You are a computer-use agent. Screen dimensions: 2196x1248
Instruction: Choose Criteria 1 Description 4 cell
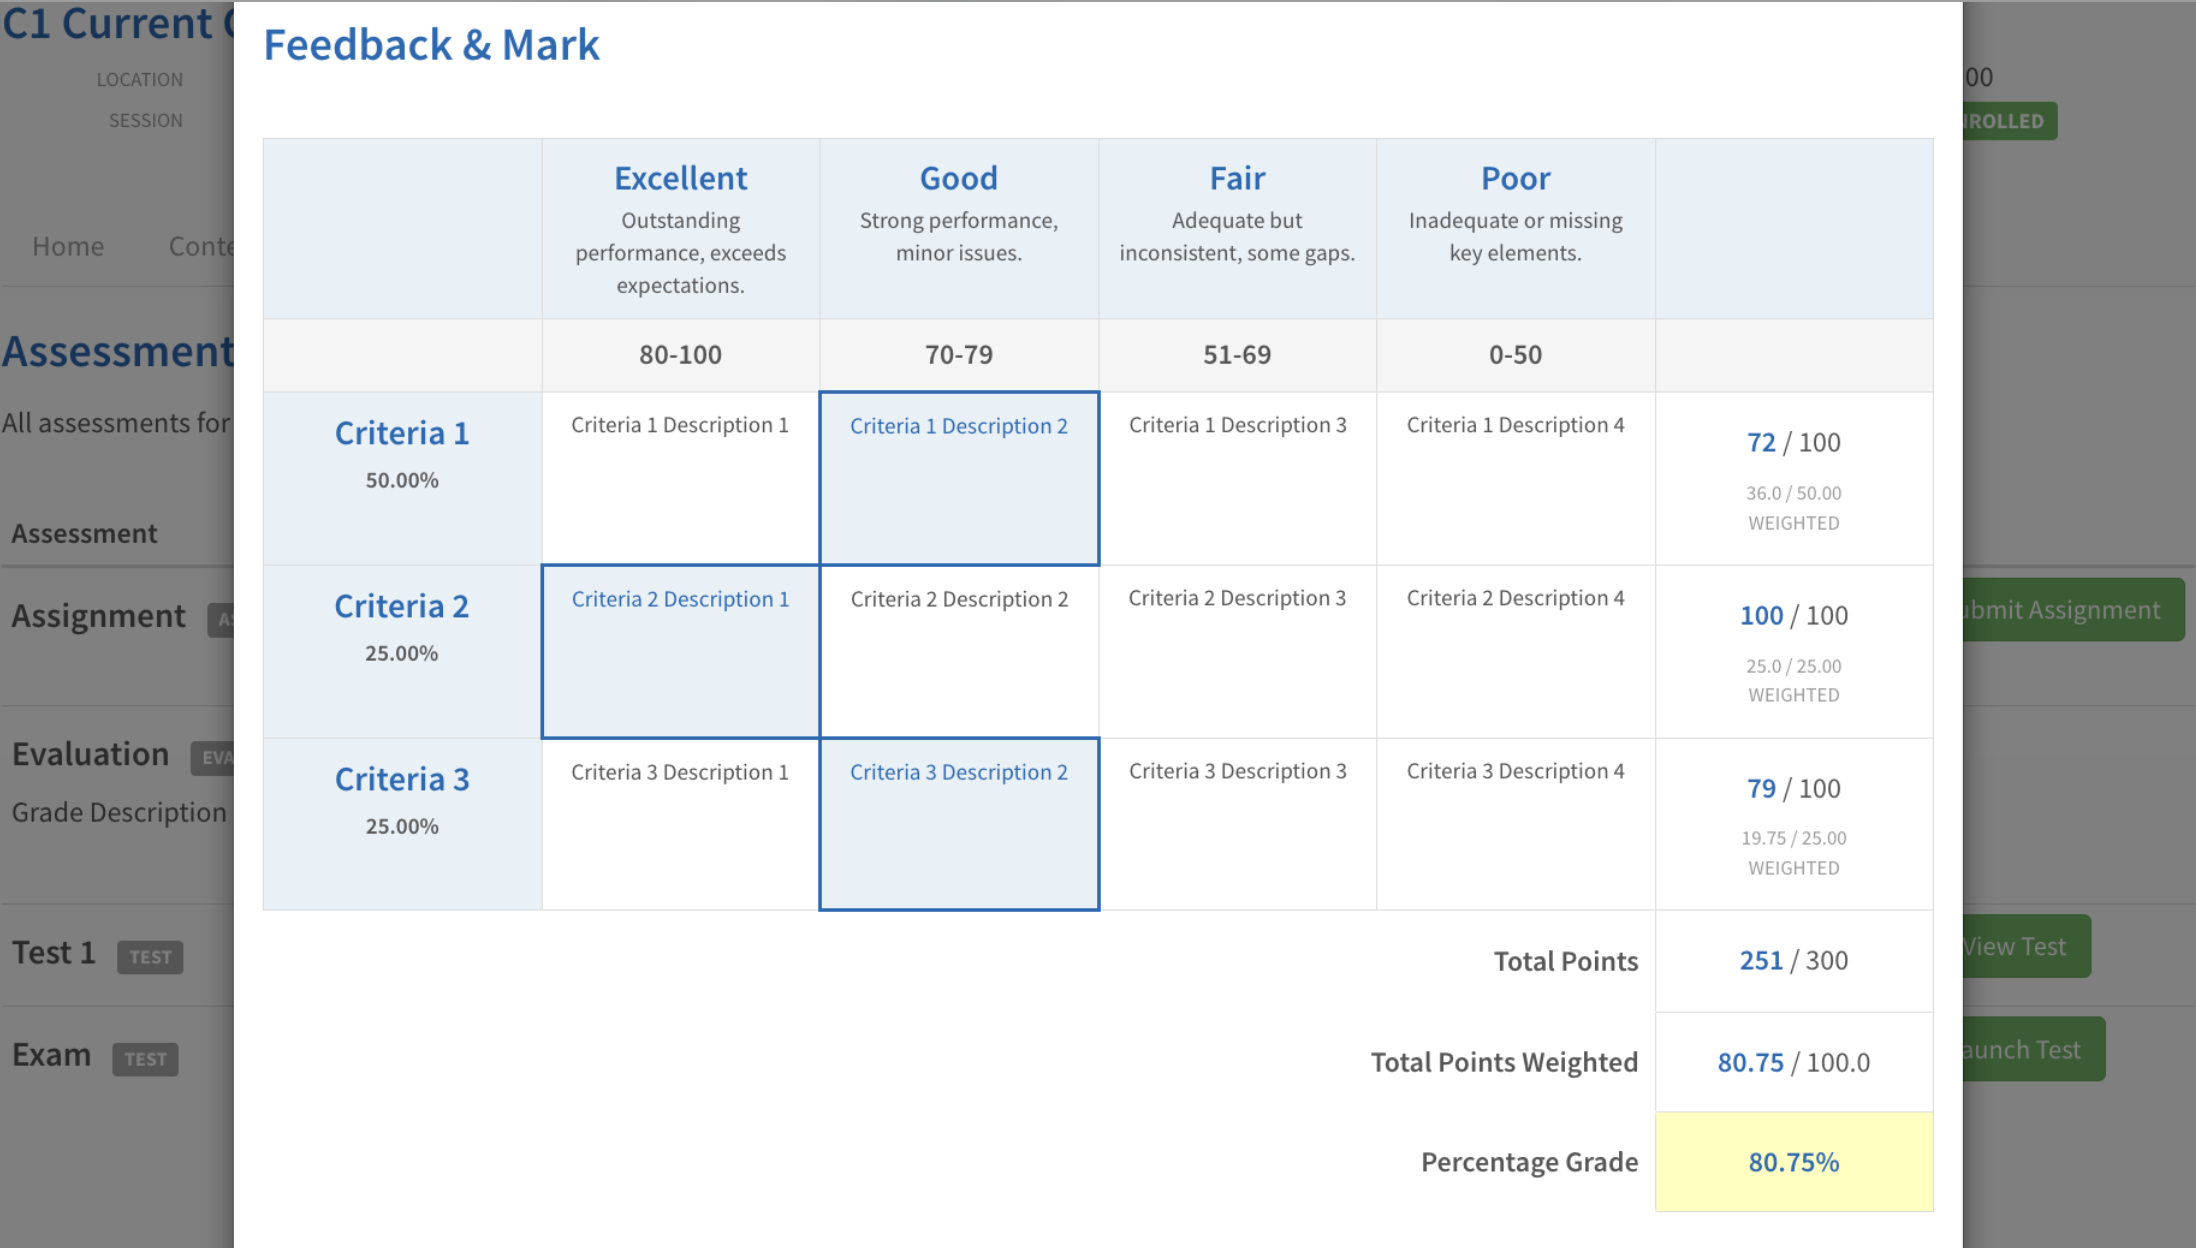tap(1515, 477)
